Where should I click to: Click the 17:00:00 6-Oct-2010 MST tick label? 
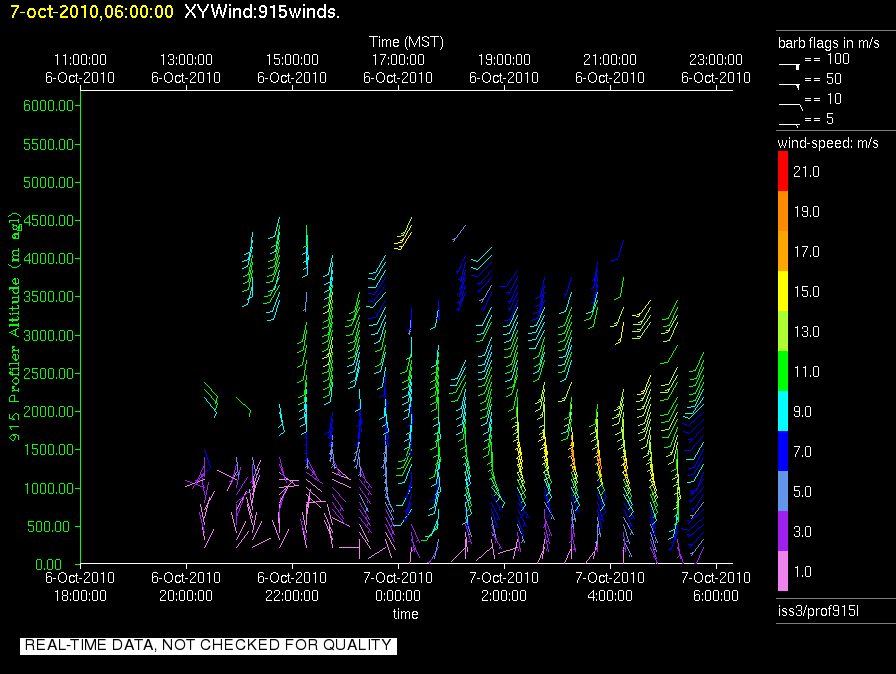click(398, 69)
